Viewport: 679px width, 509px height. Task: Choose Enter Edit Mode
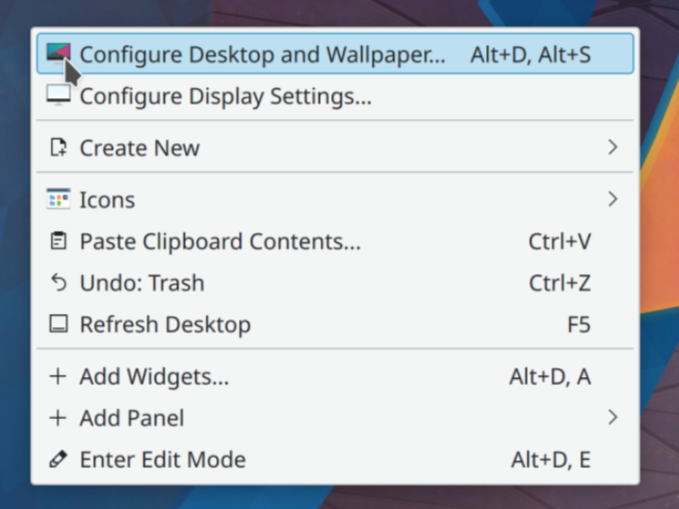162,460
